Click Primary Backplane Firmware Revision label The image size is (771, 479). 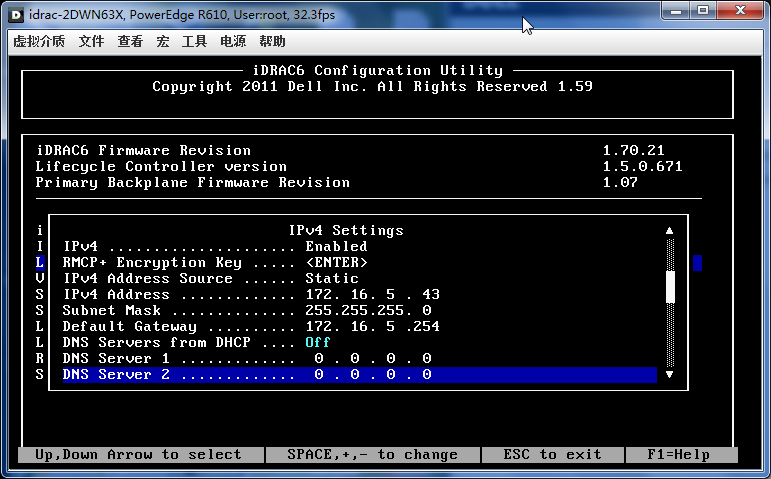point(192,182)
